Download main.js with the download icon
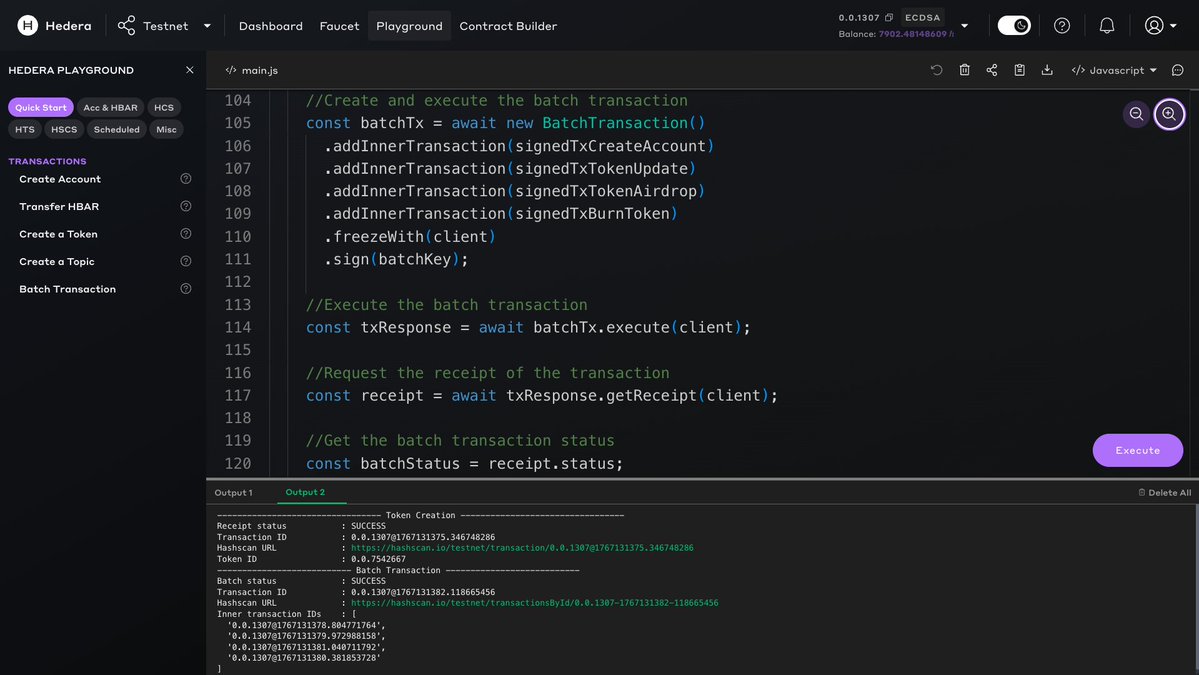Image resolution: width=1199 pixels, height=675 pixels. [x=1047, y=70]
